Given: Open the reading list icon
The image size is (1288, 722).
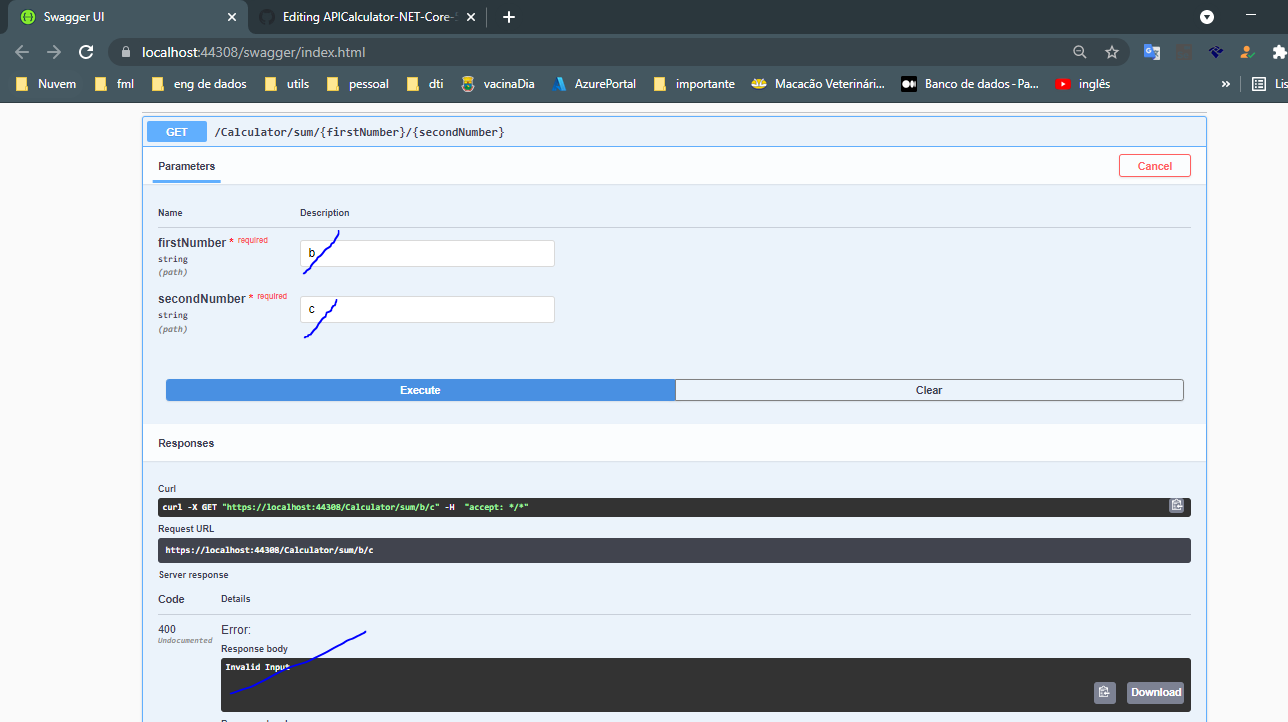Looking at the screenshot, I should pos(1259,84).
